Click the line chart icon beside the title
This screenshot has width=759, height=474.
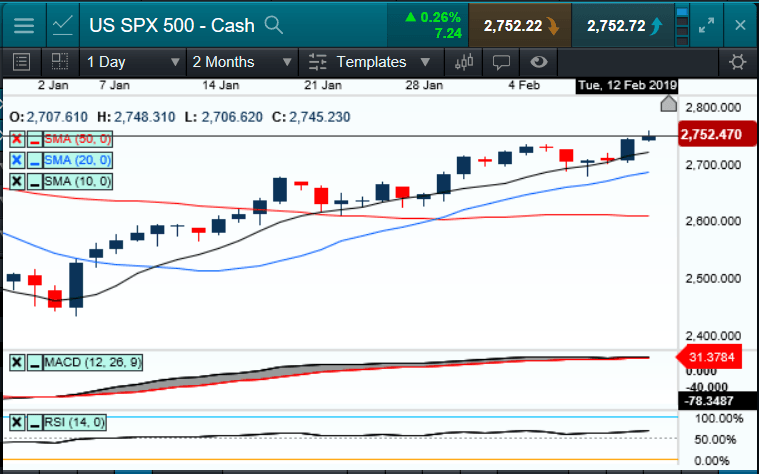point(63,25)
